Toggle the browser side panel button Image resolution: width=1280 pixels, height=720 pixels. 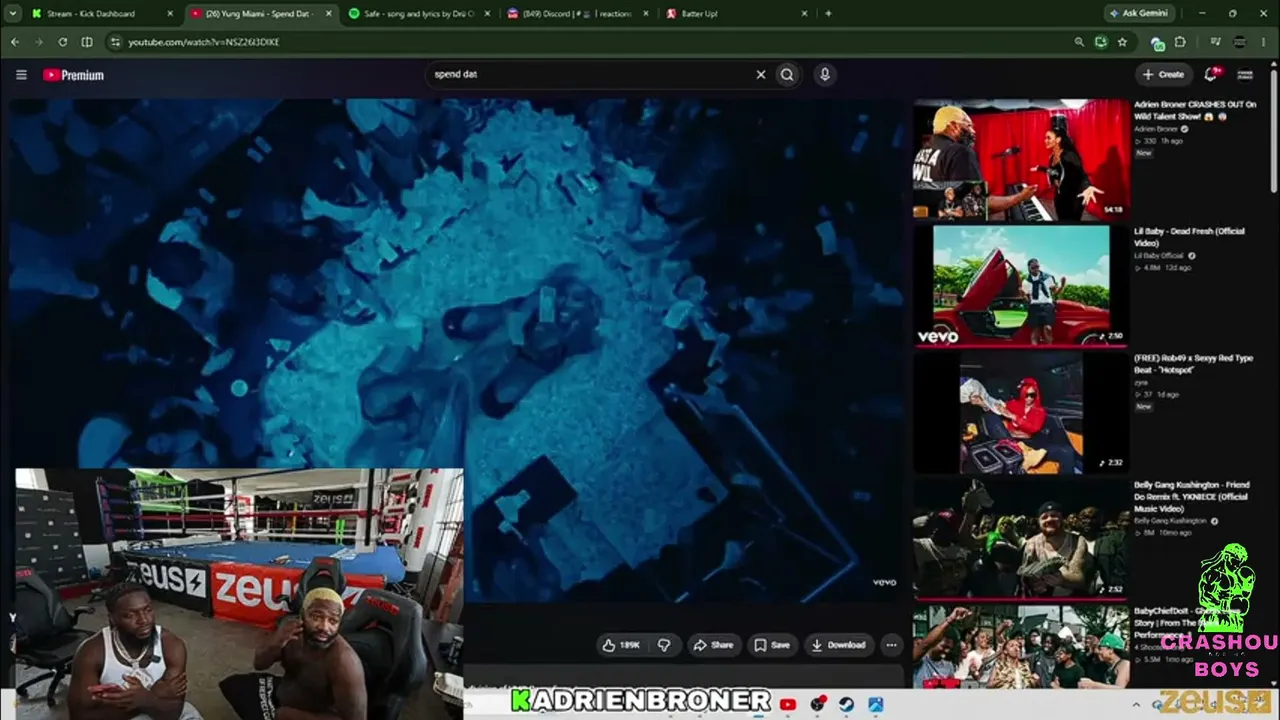(x=87, y=42)
